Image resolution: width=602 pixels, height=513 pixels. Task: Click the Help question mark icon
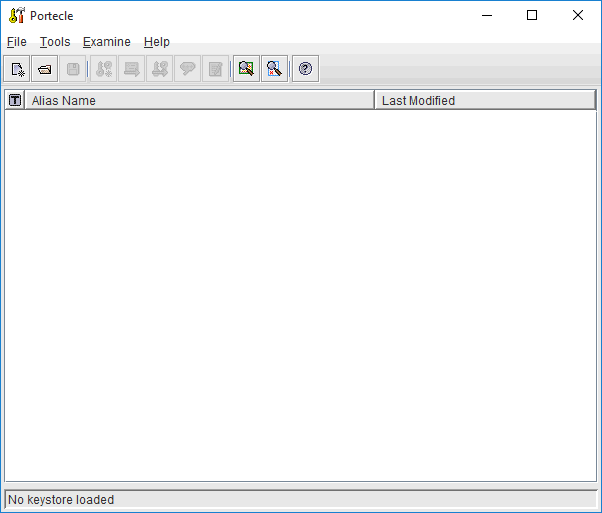pyautogui.click(x=305, y=69)
